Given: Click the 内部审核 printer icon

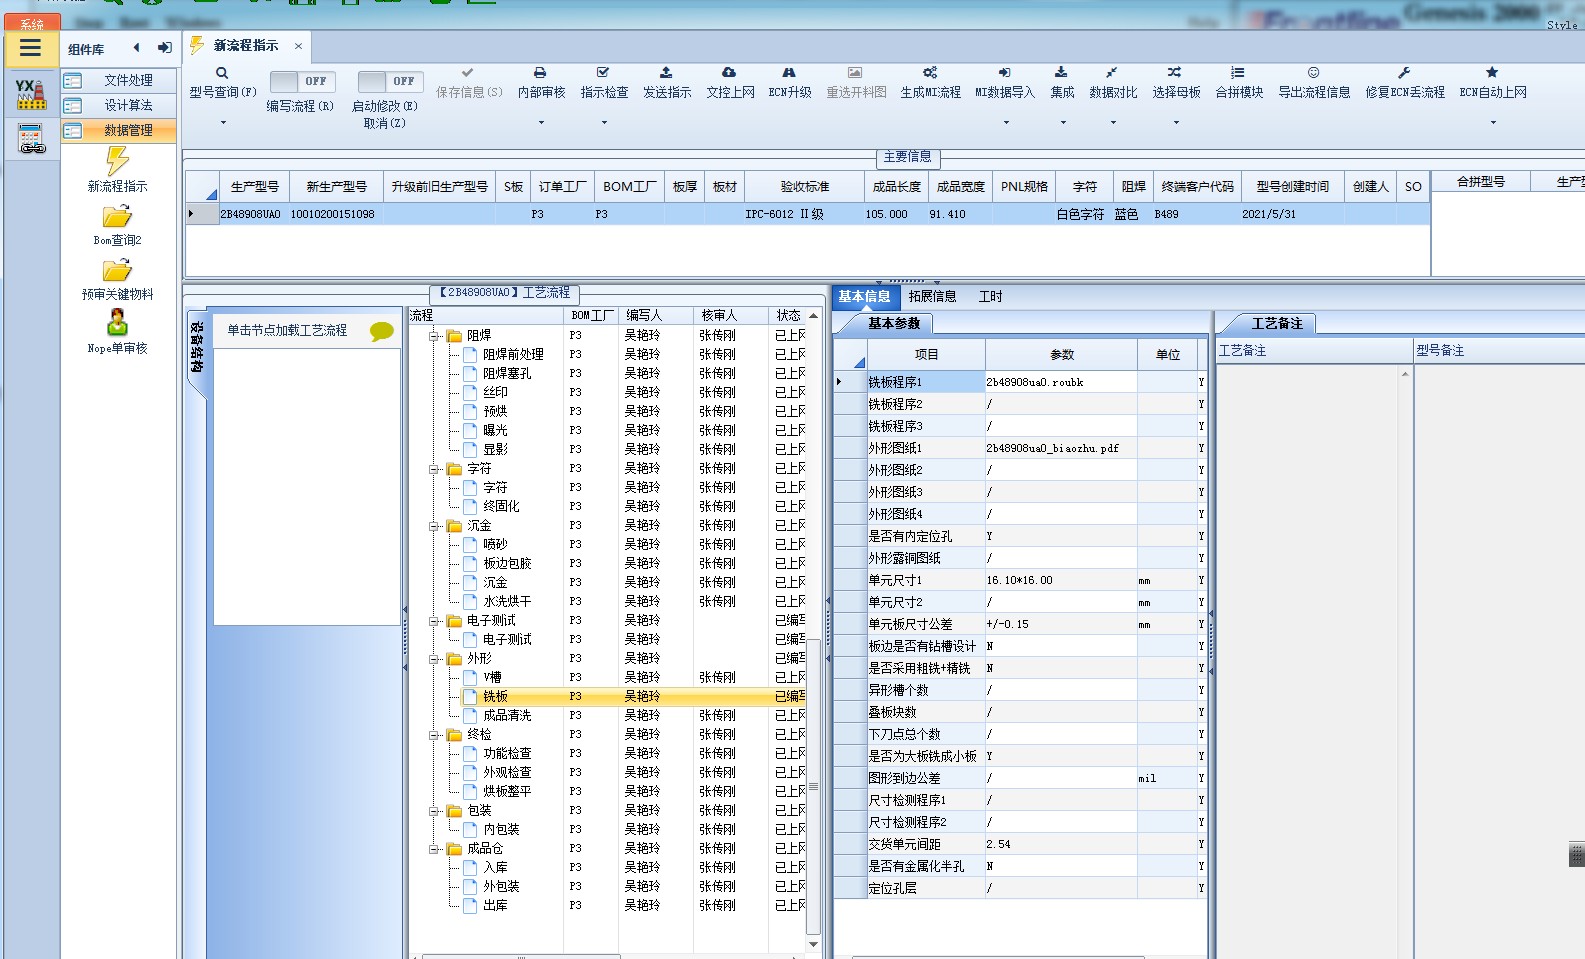Looking at the screenshot, I should coord(540,73).
